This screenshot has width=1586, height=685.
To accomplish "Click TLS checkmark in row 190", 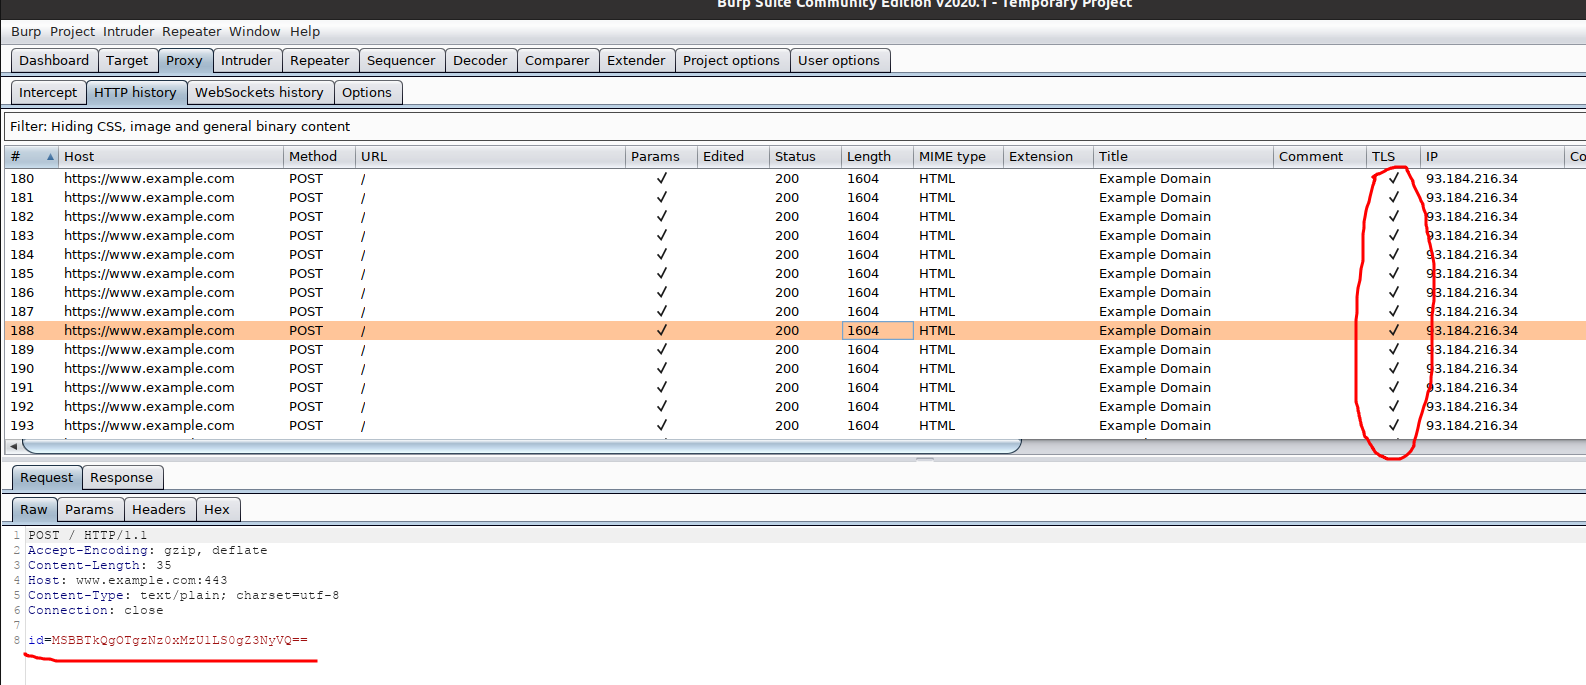I will pos(1393,369).
